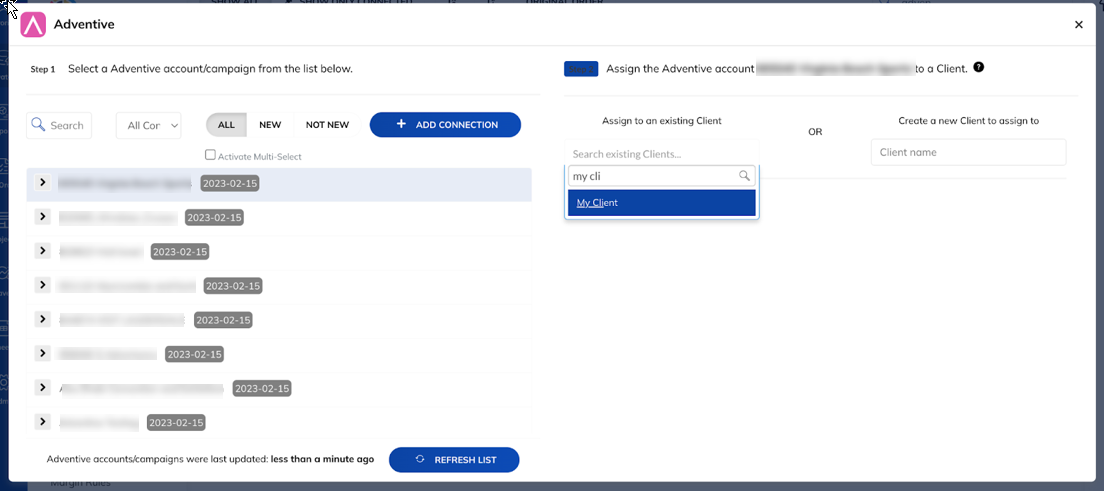Click the magnifier icon in client filter box
Image resolution: width=1104 pixels, height=491 pixels.
pyautogui.click(x=744, y=176)
